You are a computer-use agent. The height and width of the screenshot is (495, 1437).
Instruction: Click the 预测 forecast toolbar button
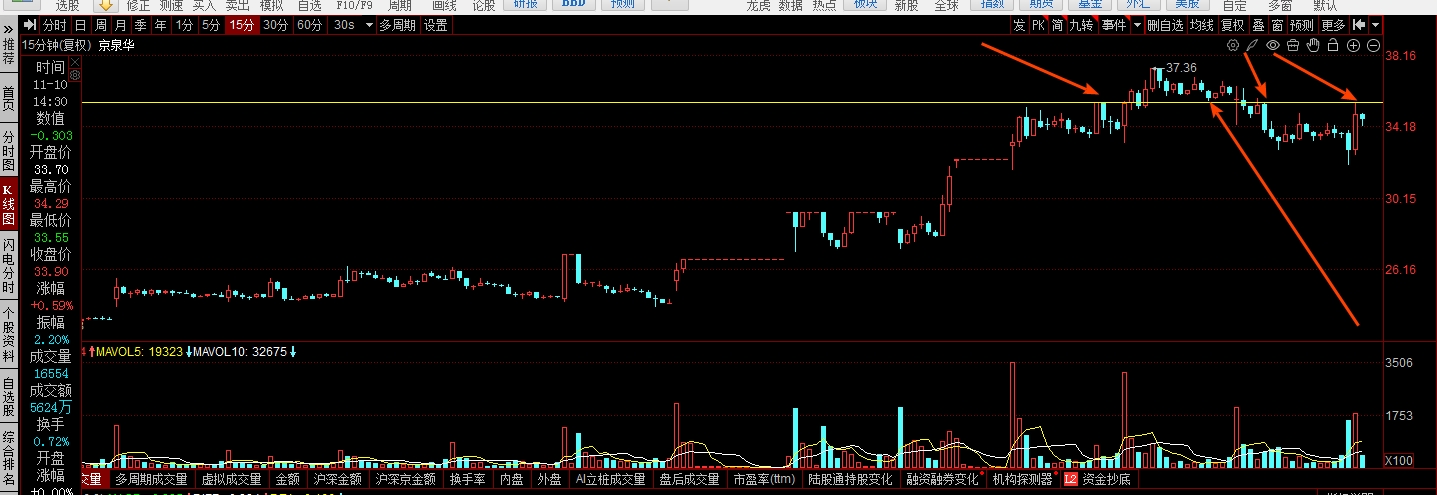1302,25
